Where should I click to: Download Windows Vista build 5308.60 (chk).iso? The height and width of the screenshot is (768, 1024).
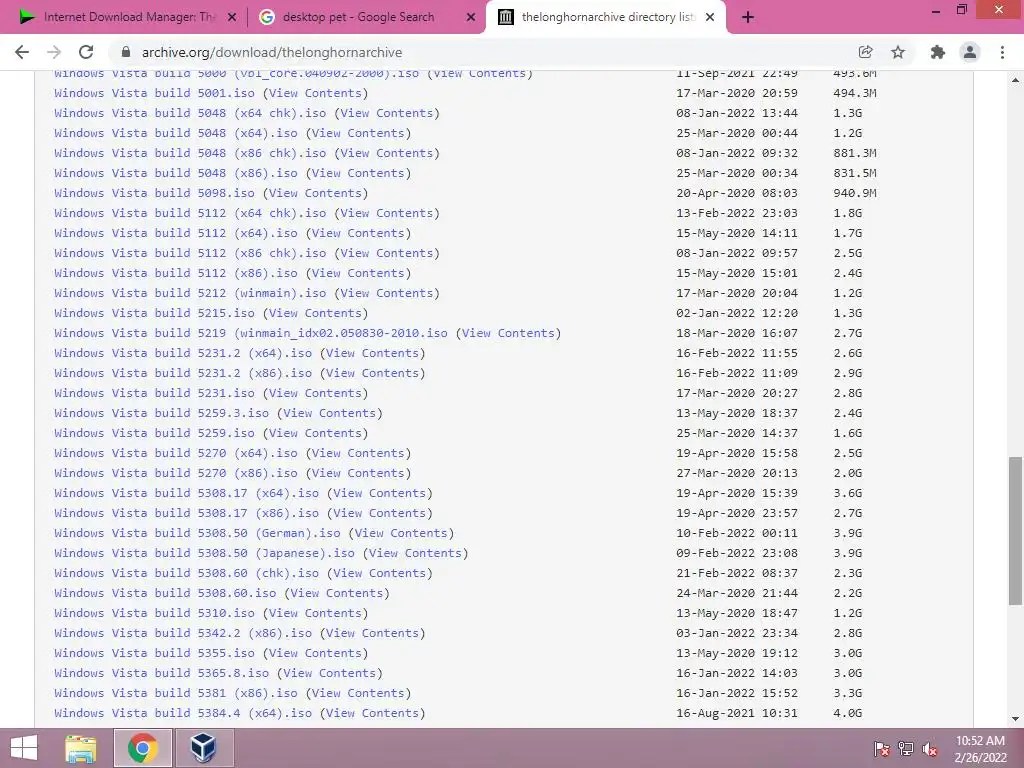(187, 573)
